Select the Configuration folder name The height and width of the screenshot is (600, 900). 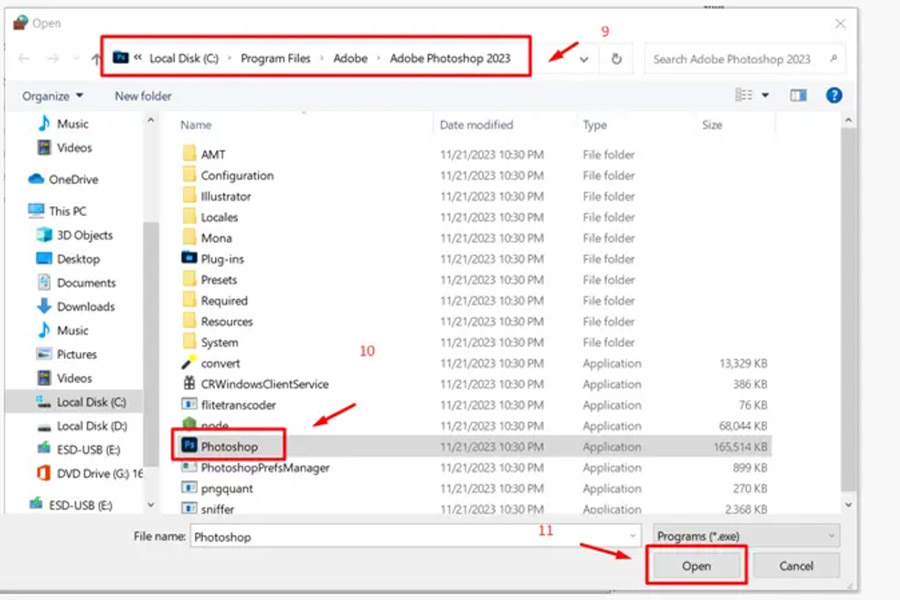pos(237,175)
